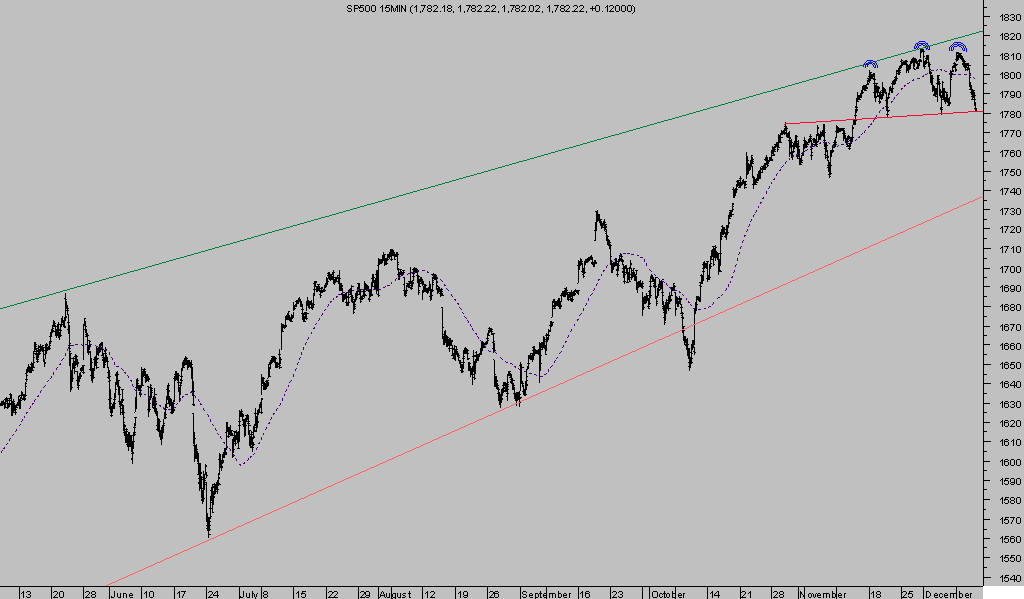The image size is (1024, 599).
Task: Click the 1780 price axis label
Action: tap(1007, 114)
